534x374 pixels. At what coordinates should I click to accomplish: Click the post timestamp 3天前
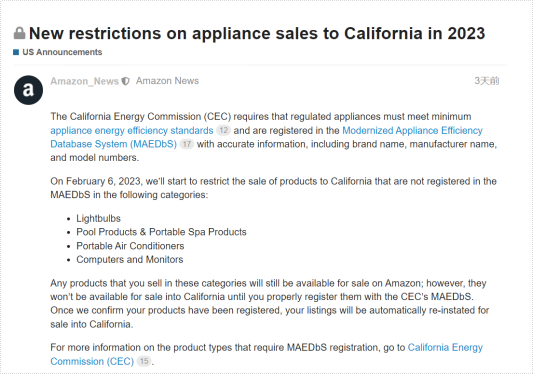click(487, 81)
